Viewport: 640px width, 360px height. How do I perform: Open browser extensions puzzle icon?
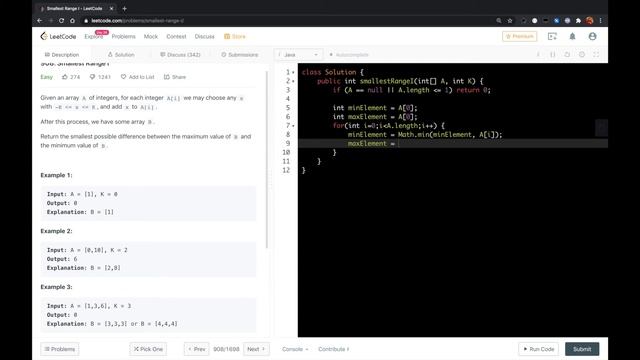click(x=578, y=20)
